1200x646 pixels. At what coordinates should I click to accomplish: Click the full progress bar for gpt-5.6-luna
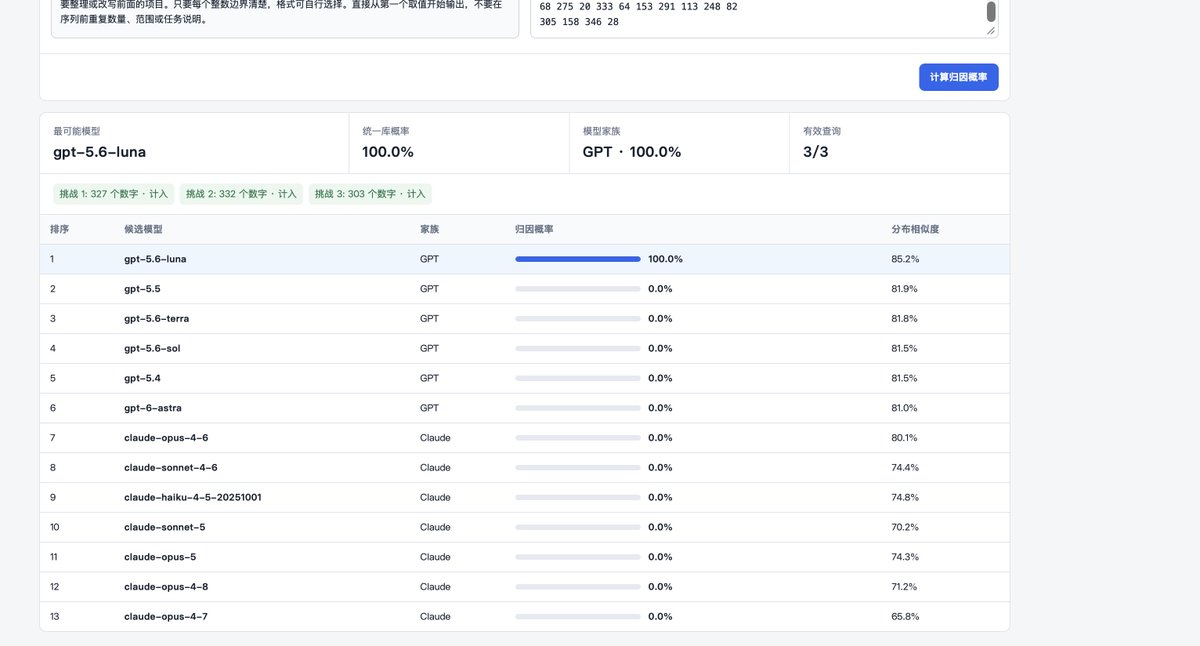(578, 259)
